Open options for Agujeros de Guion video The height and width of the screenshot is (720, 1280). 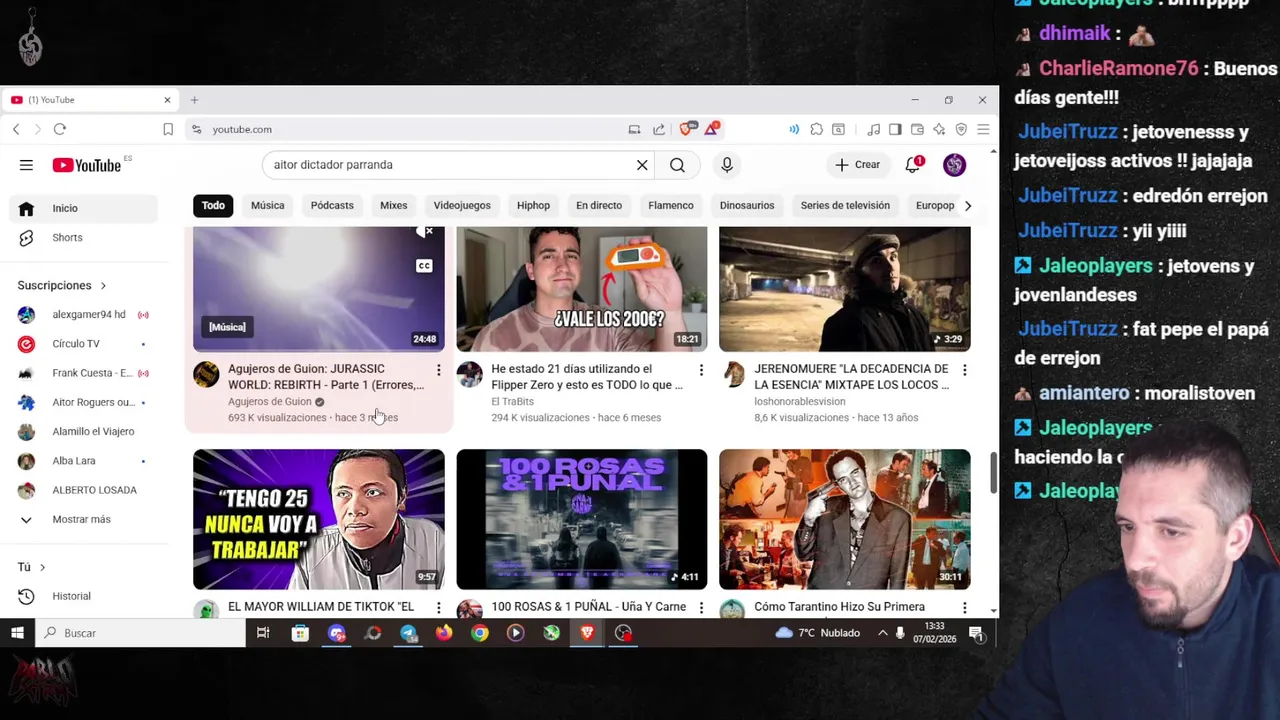[x=438, y=371]
